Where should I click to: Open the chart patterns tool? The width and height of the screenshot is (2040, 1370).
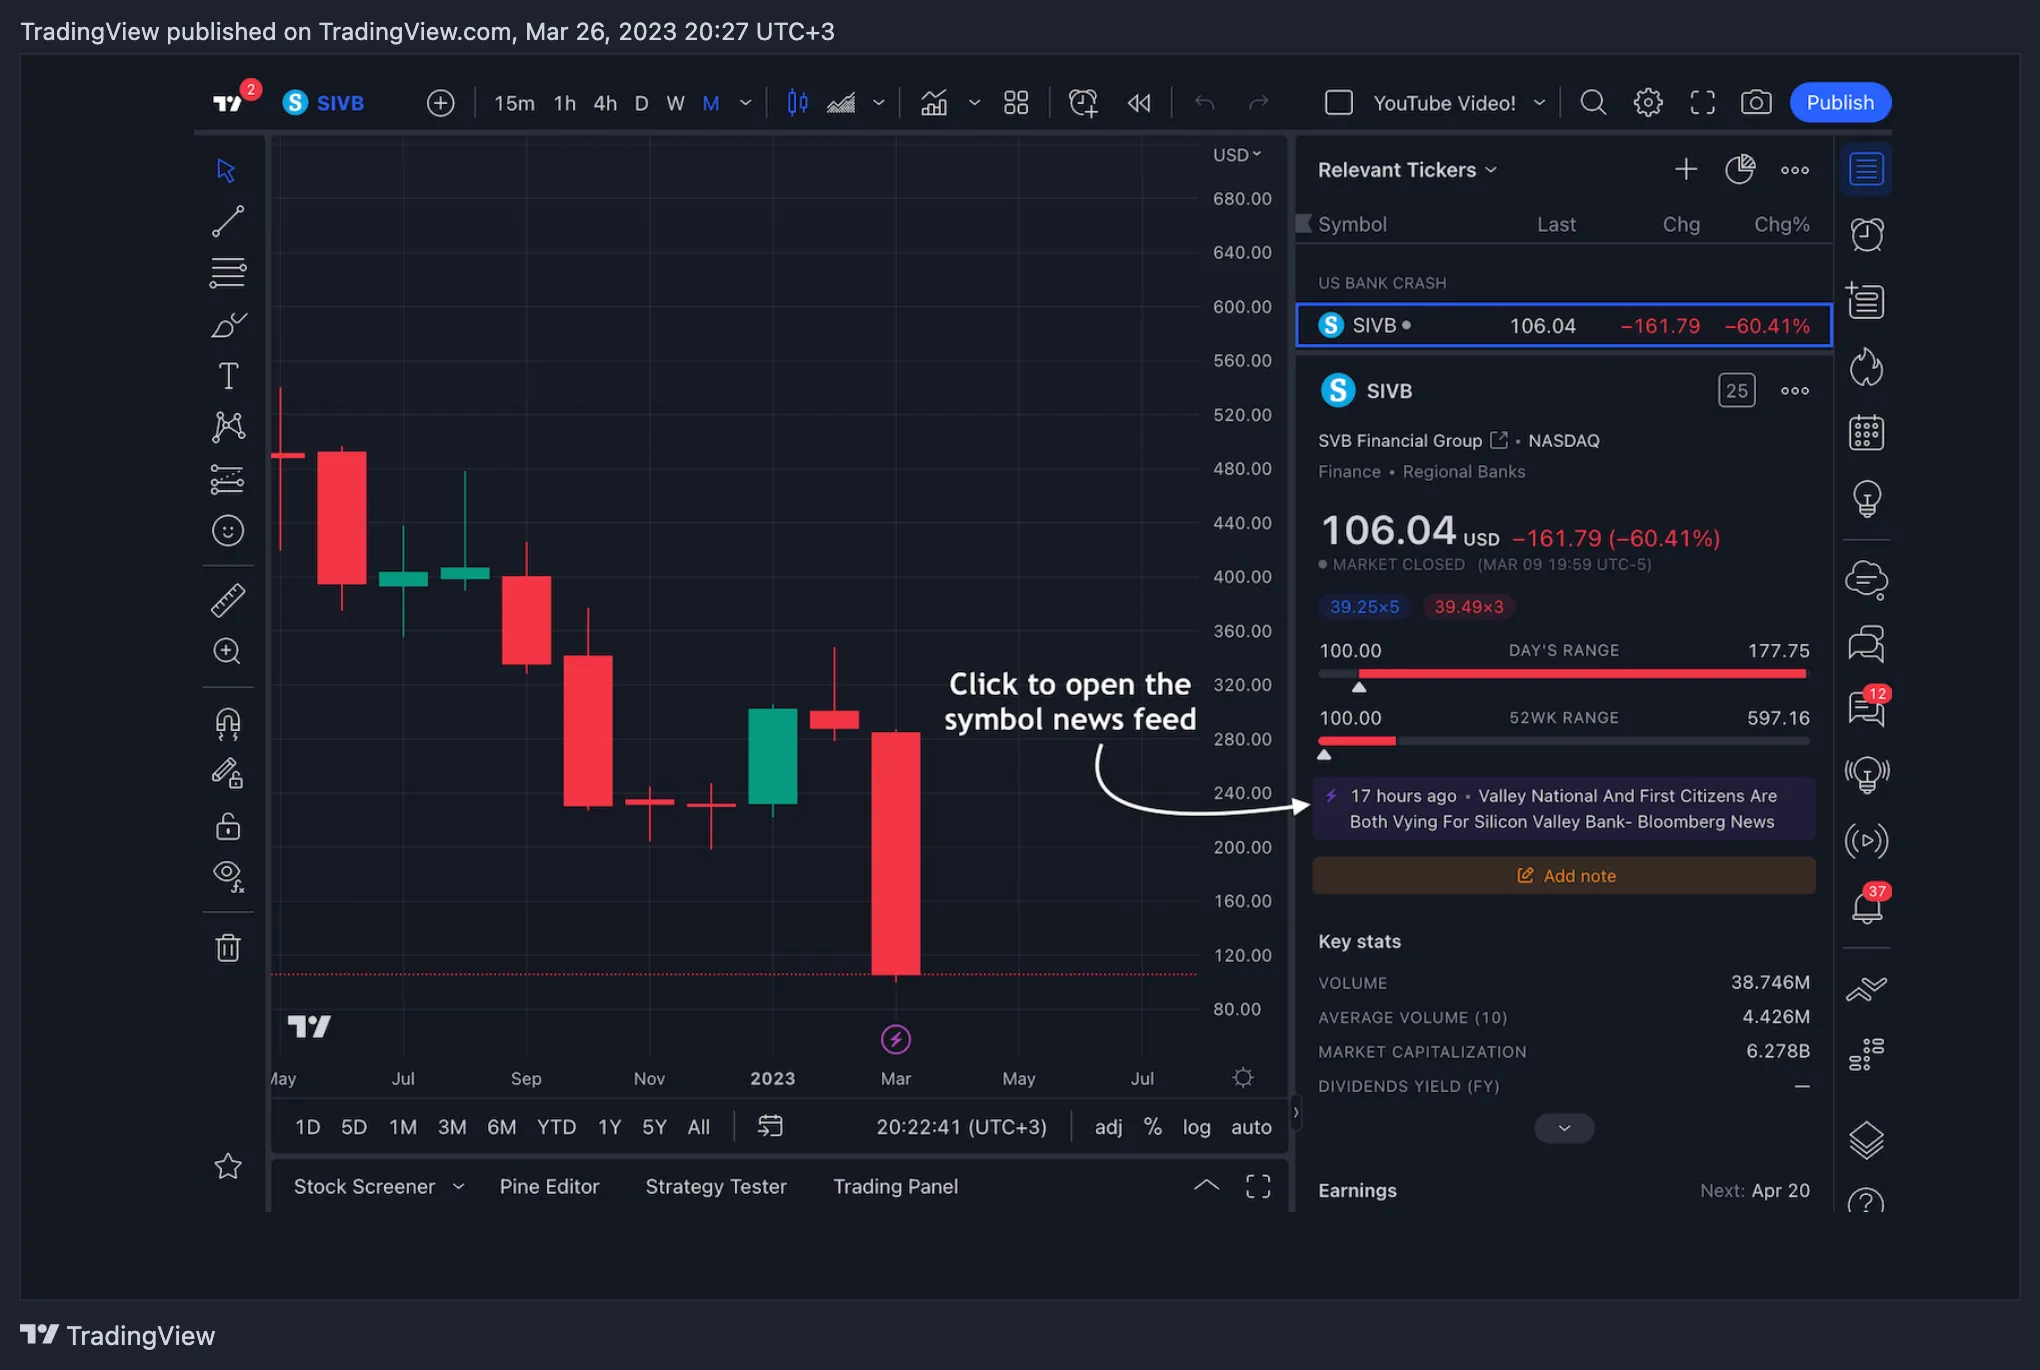point(228,427)
